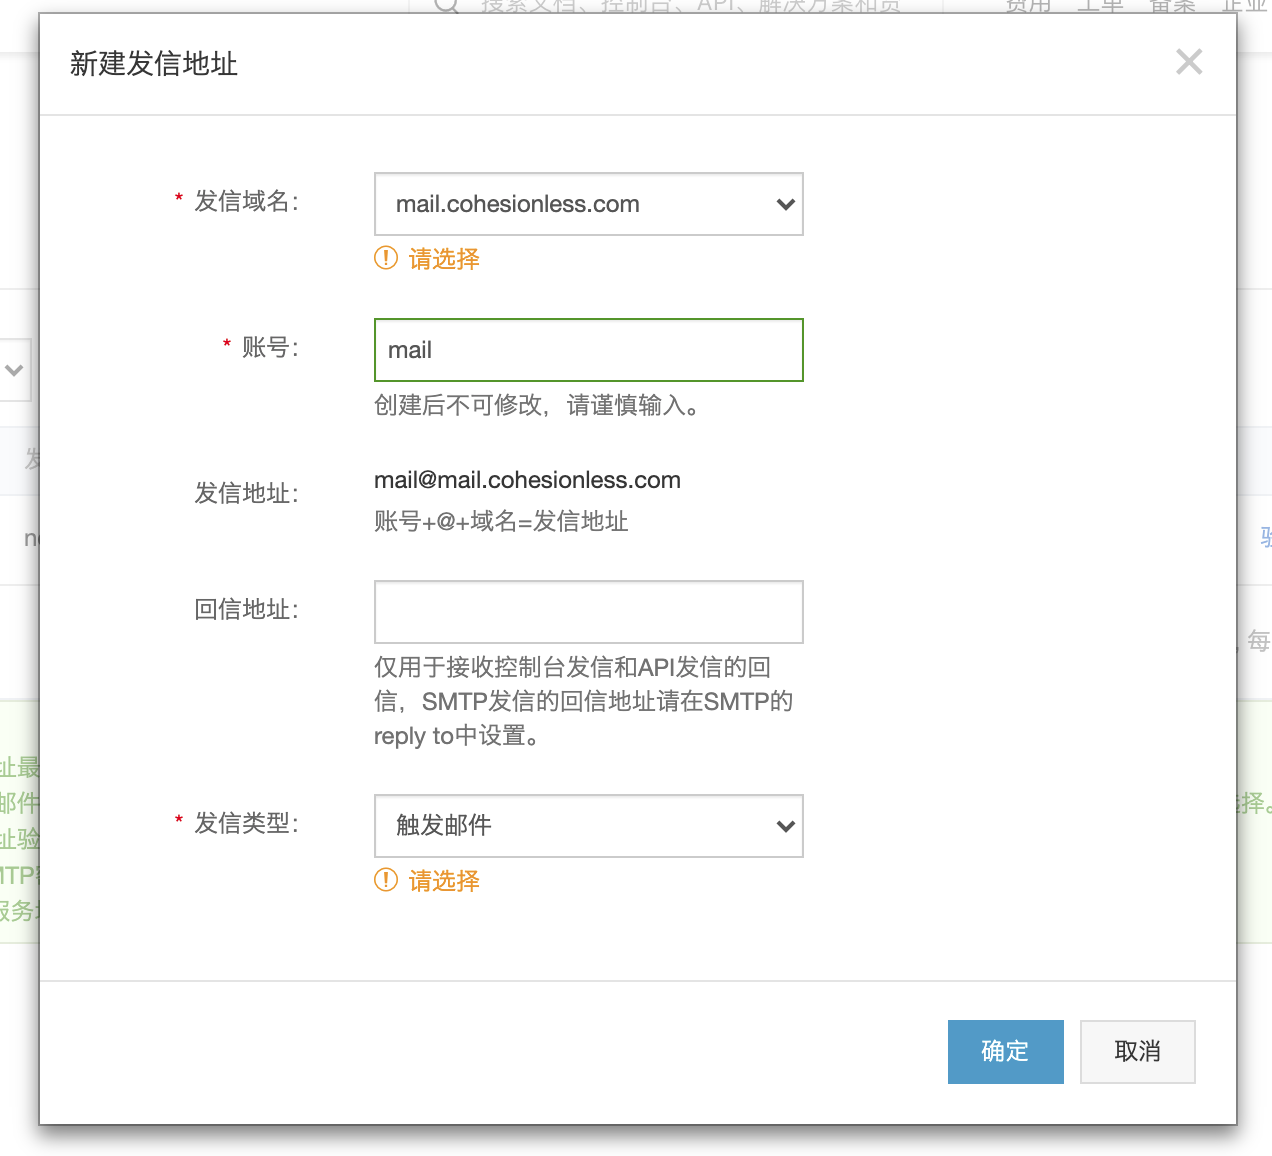Click the background dropdown chevron at left edge
This screenshot has height=1156, width=1272.
14,370
